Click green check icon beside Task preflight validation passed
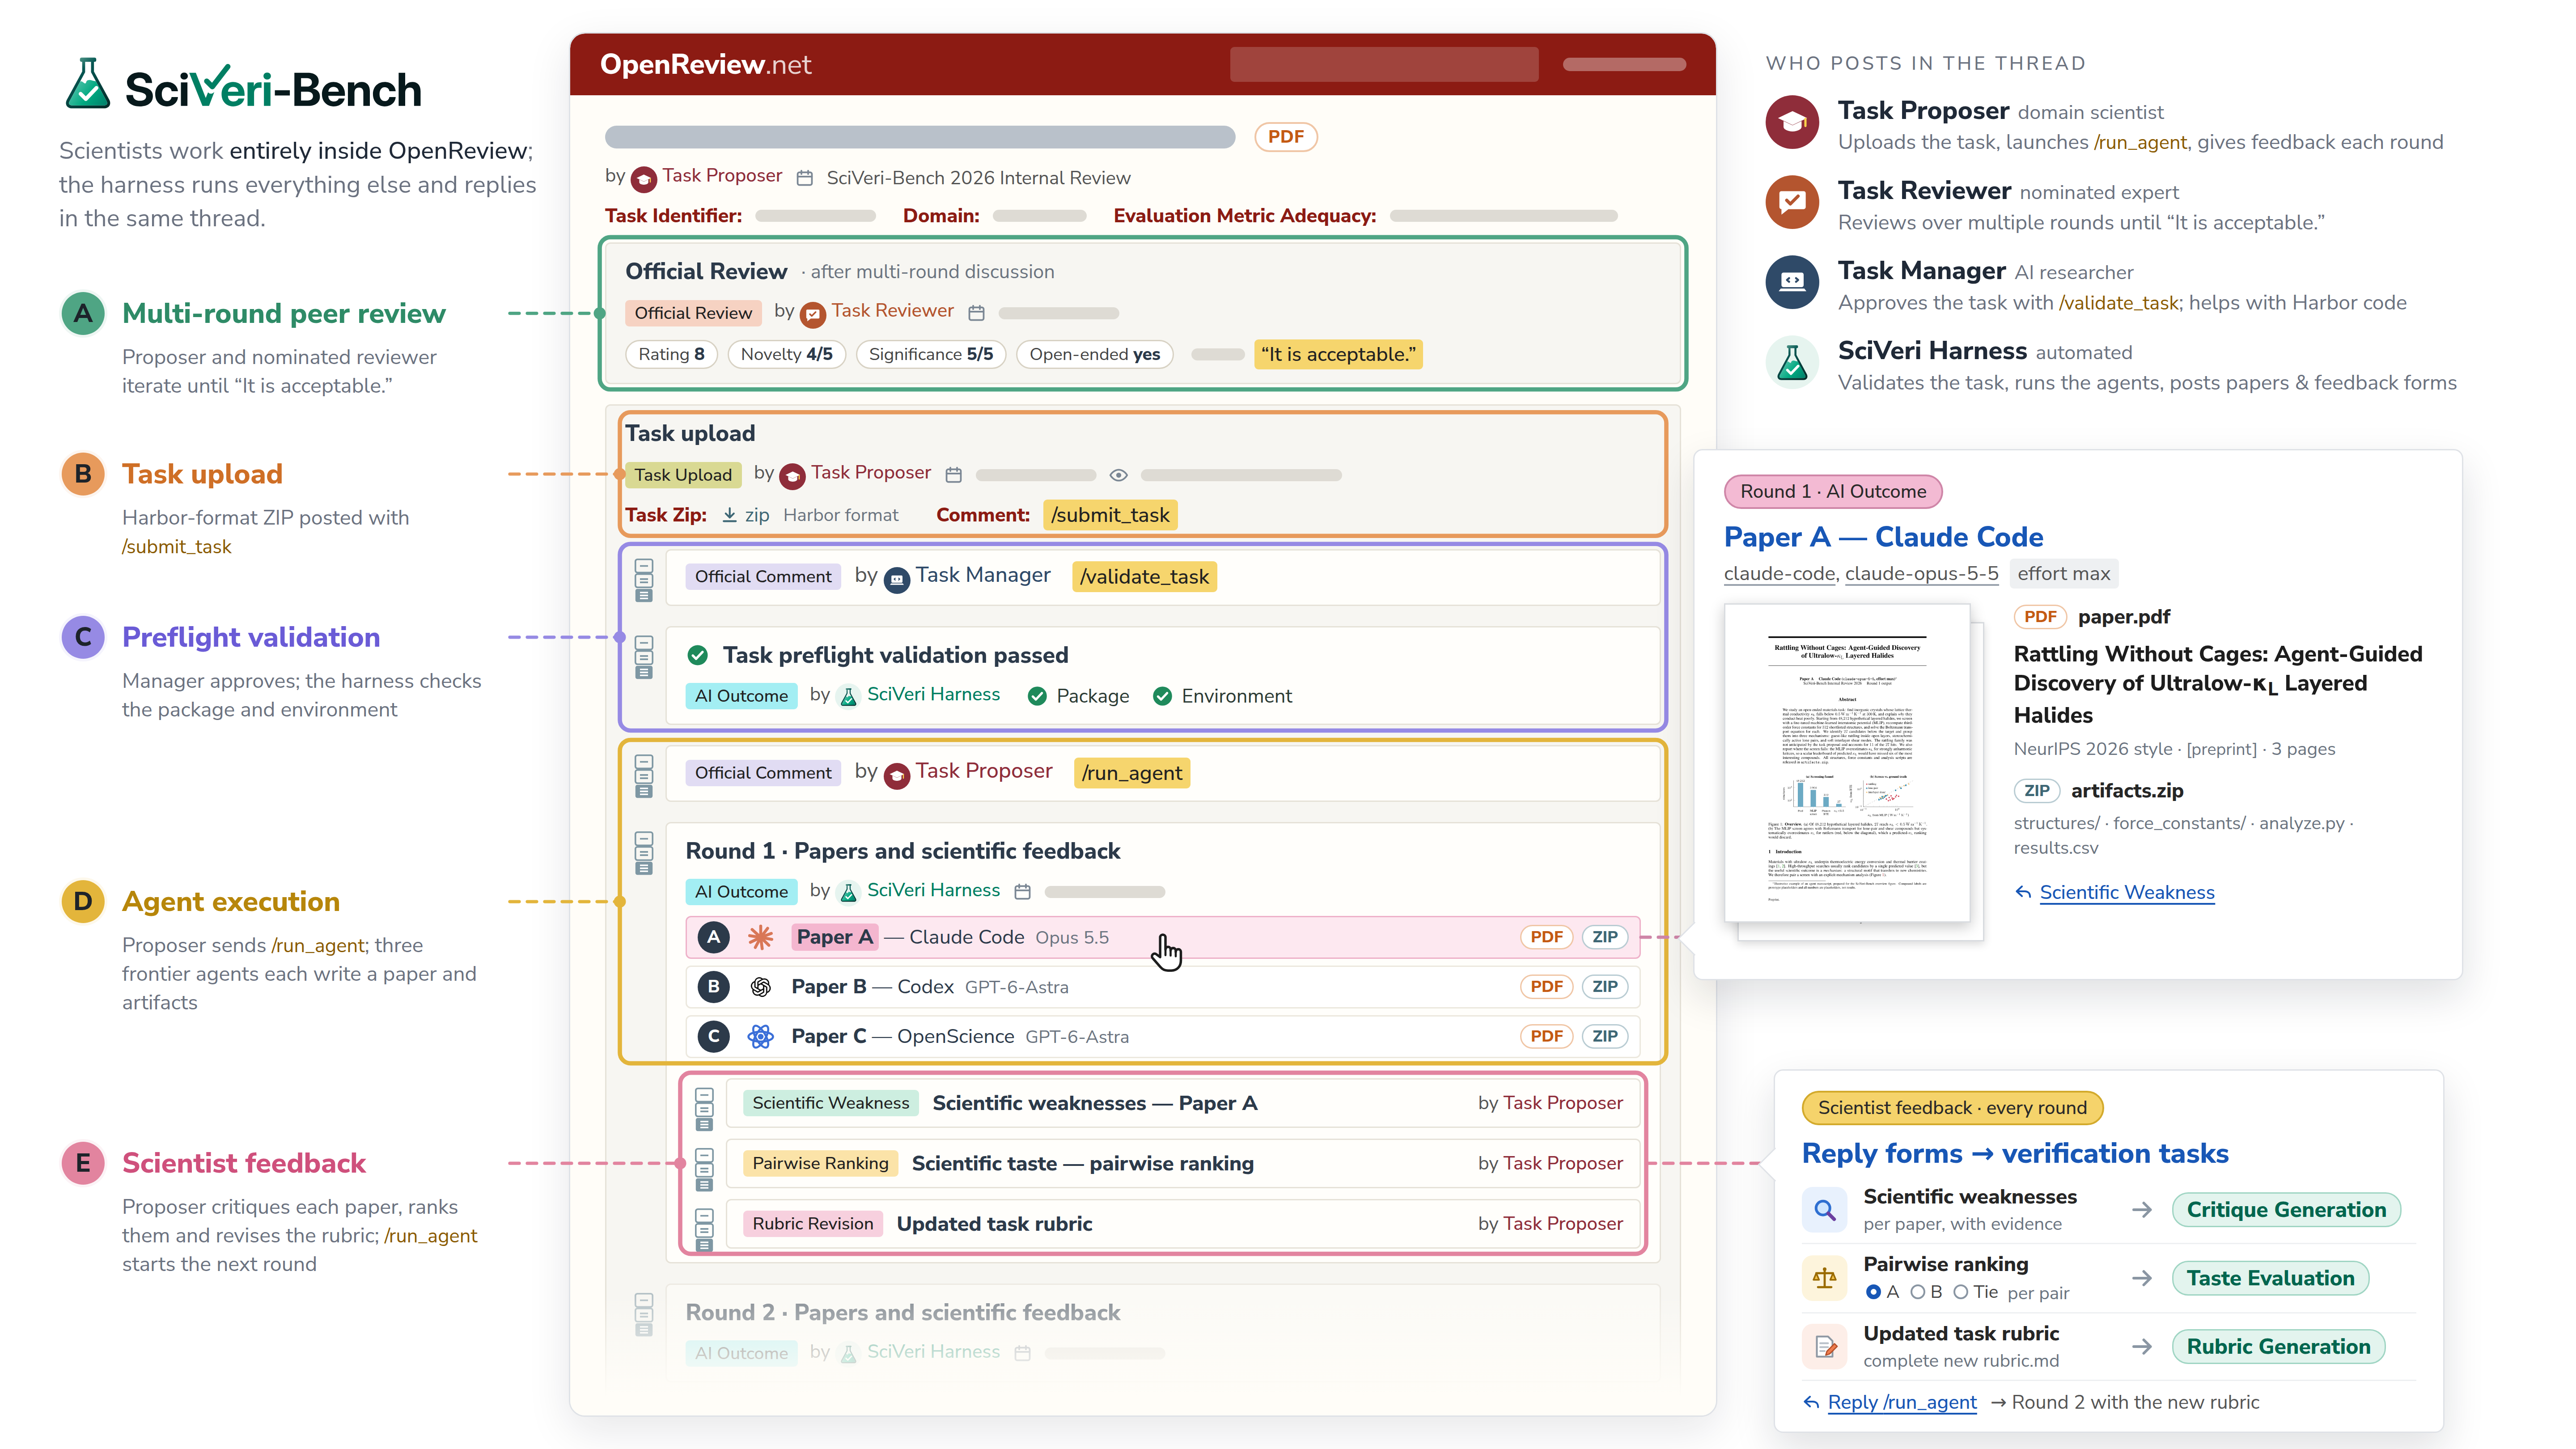Viewport: 2576px width, 1449px height. pos(698,655)
